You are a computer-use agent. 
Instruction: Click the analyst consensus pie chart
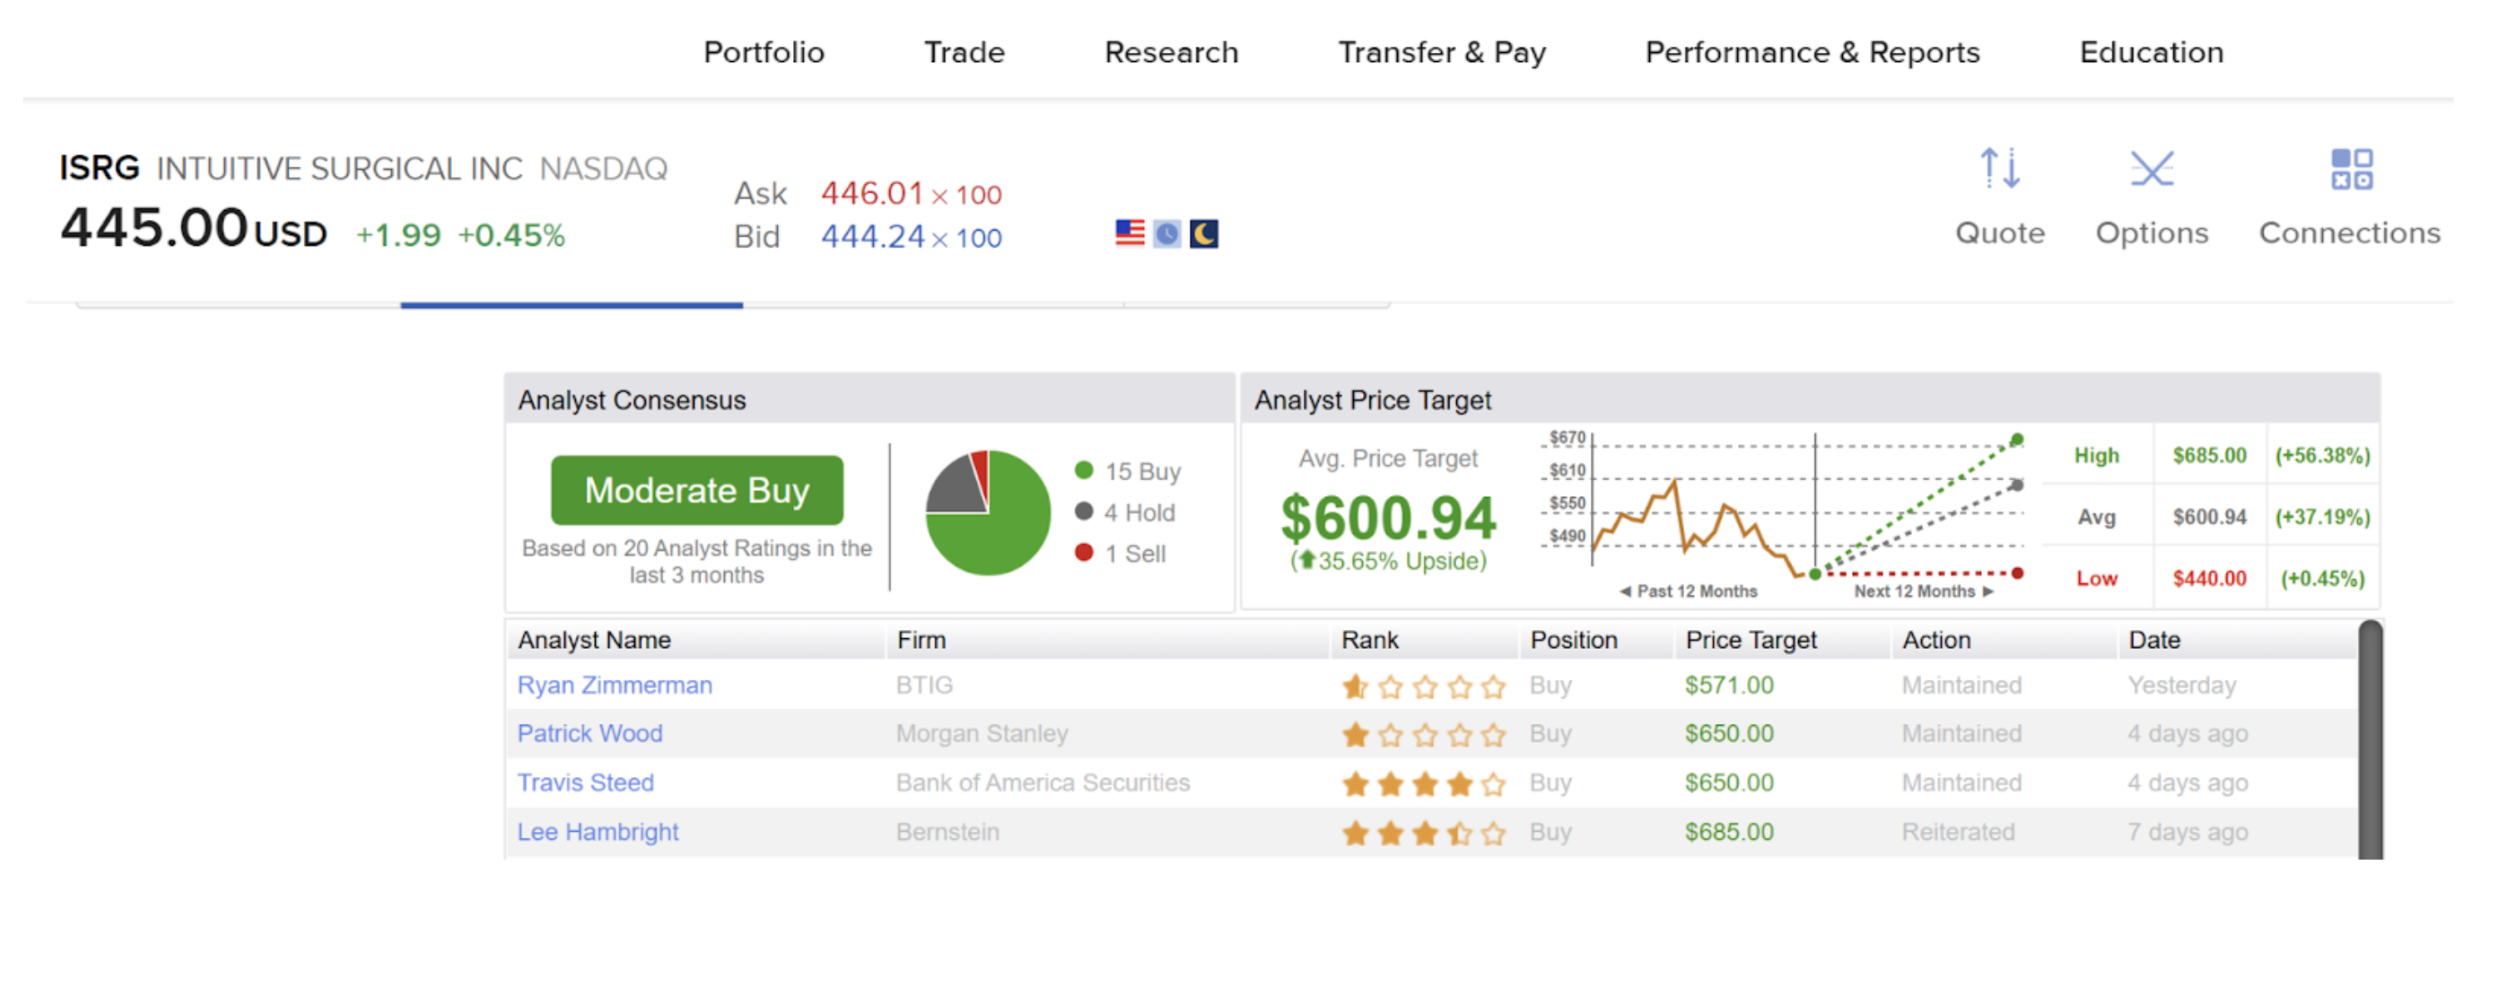click(987, 513)
